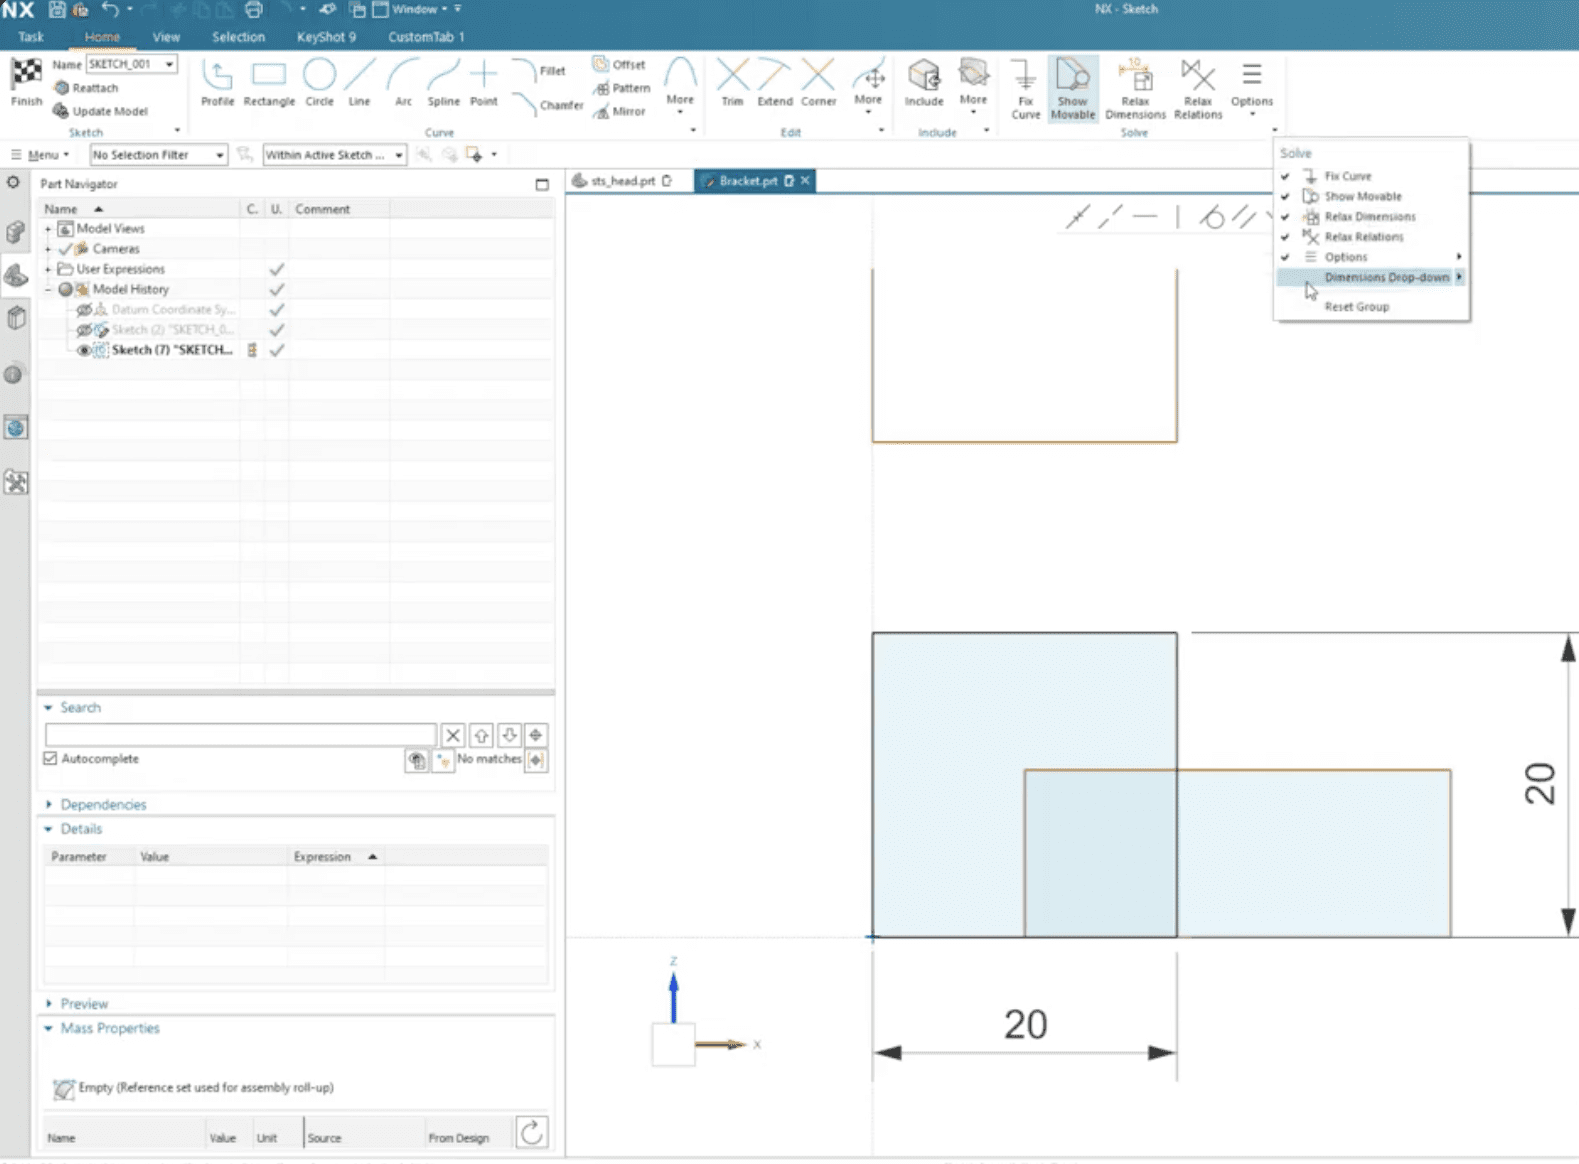Select the vertical 20 dimension
Viewport: 1579px width, 1164px height.
1540,784
